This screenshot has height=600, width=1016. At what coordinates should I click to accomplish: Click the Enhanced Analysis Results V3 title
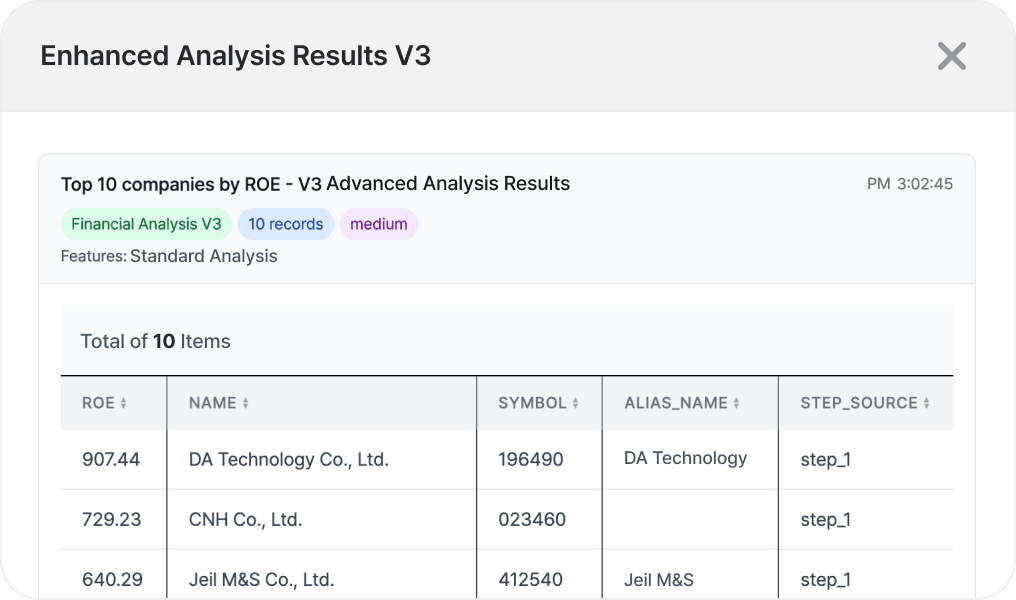(x=236, y=56)
